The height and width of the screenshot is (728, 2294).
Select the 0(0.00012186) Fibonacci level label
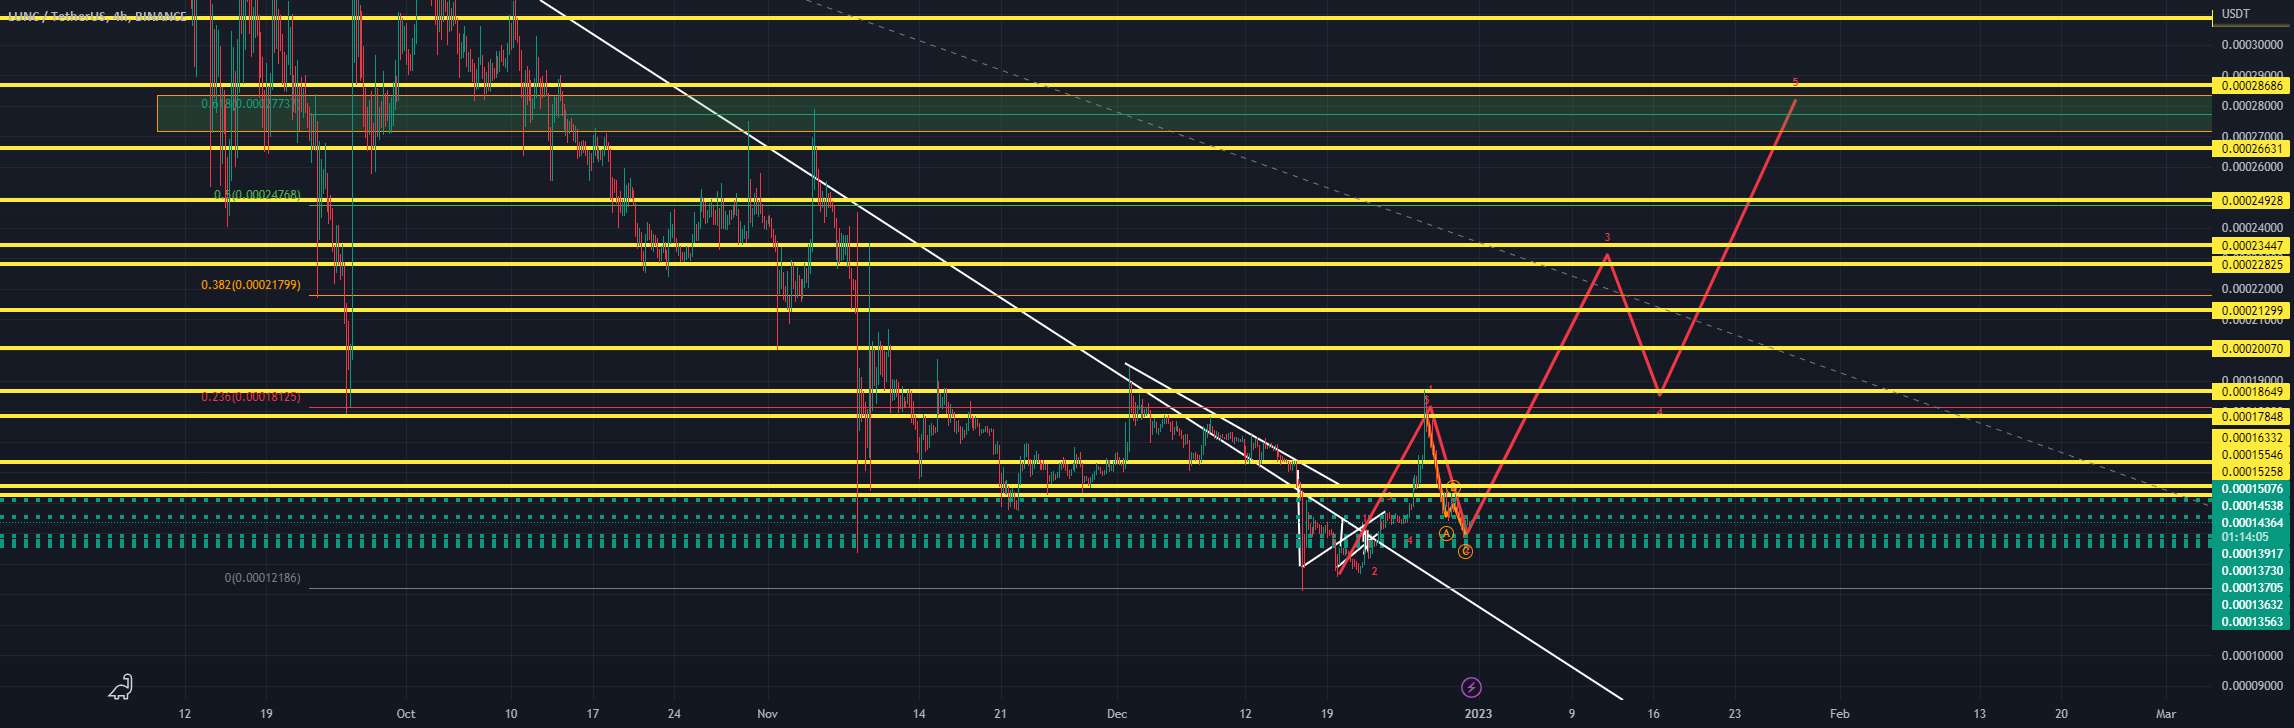click(262, 578)
